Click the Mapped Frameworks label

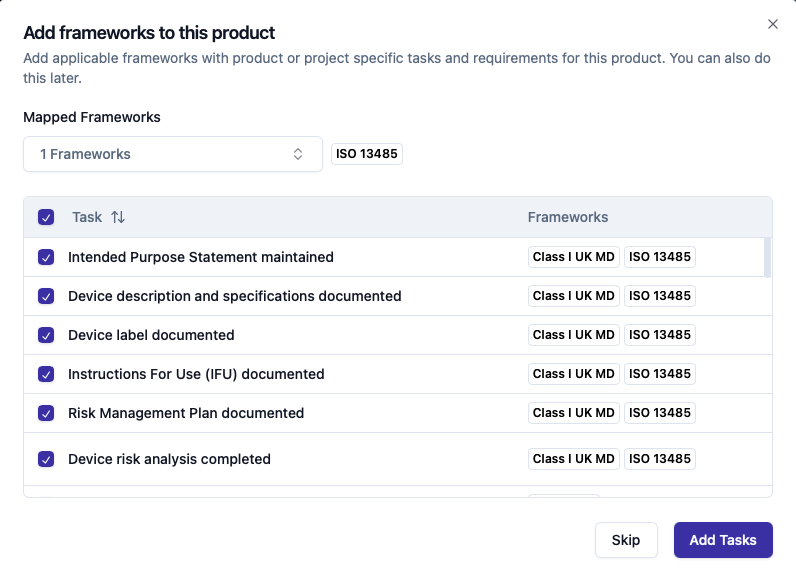(92, 117)
